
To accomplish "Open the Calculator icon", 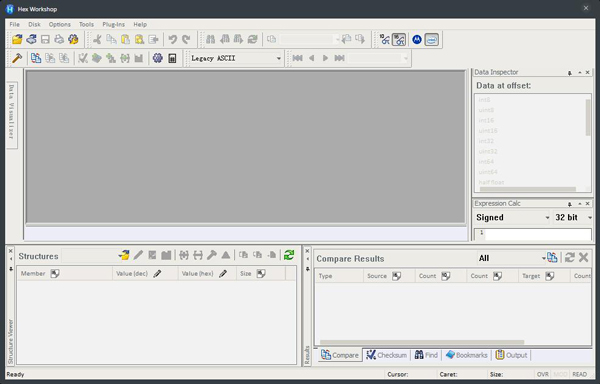I will point(172,58).
